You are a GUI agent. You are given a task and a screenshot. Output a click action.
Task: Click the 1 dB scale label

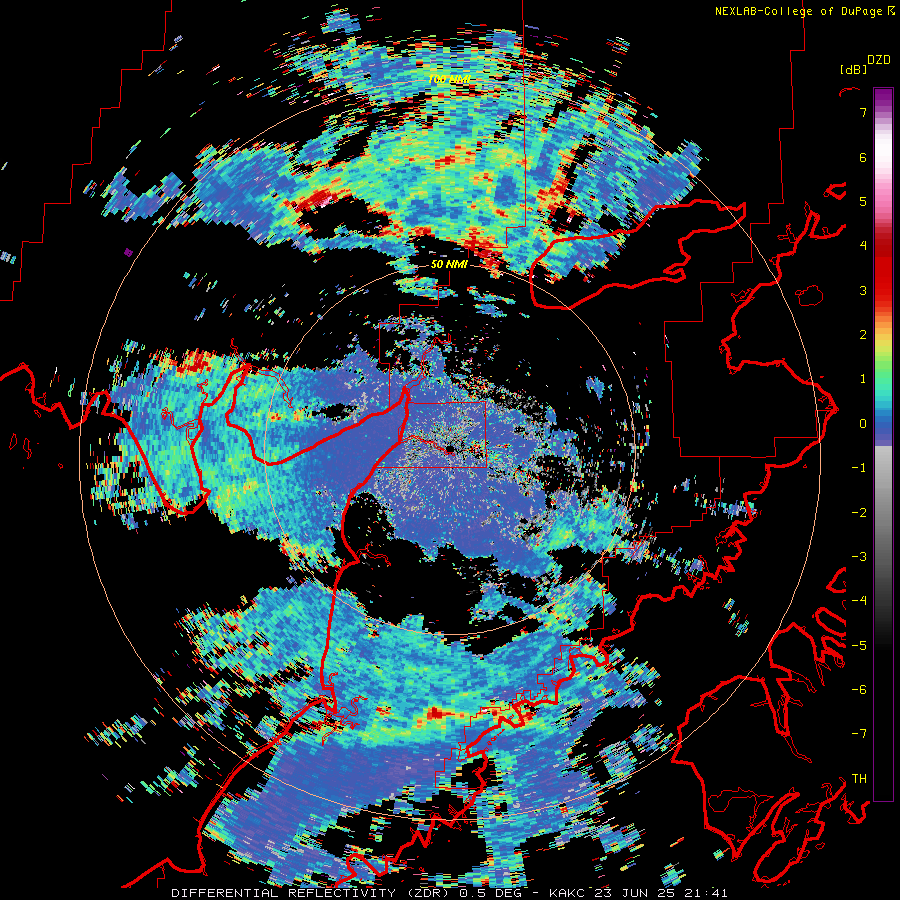(x=863, y=379)
